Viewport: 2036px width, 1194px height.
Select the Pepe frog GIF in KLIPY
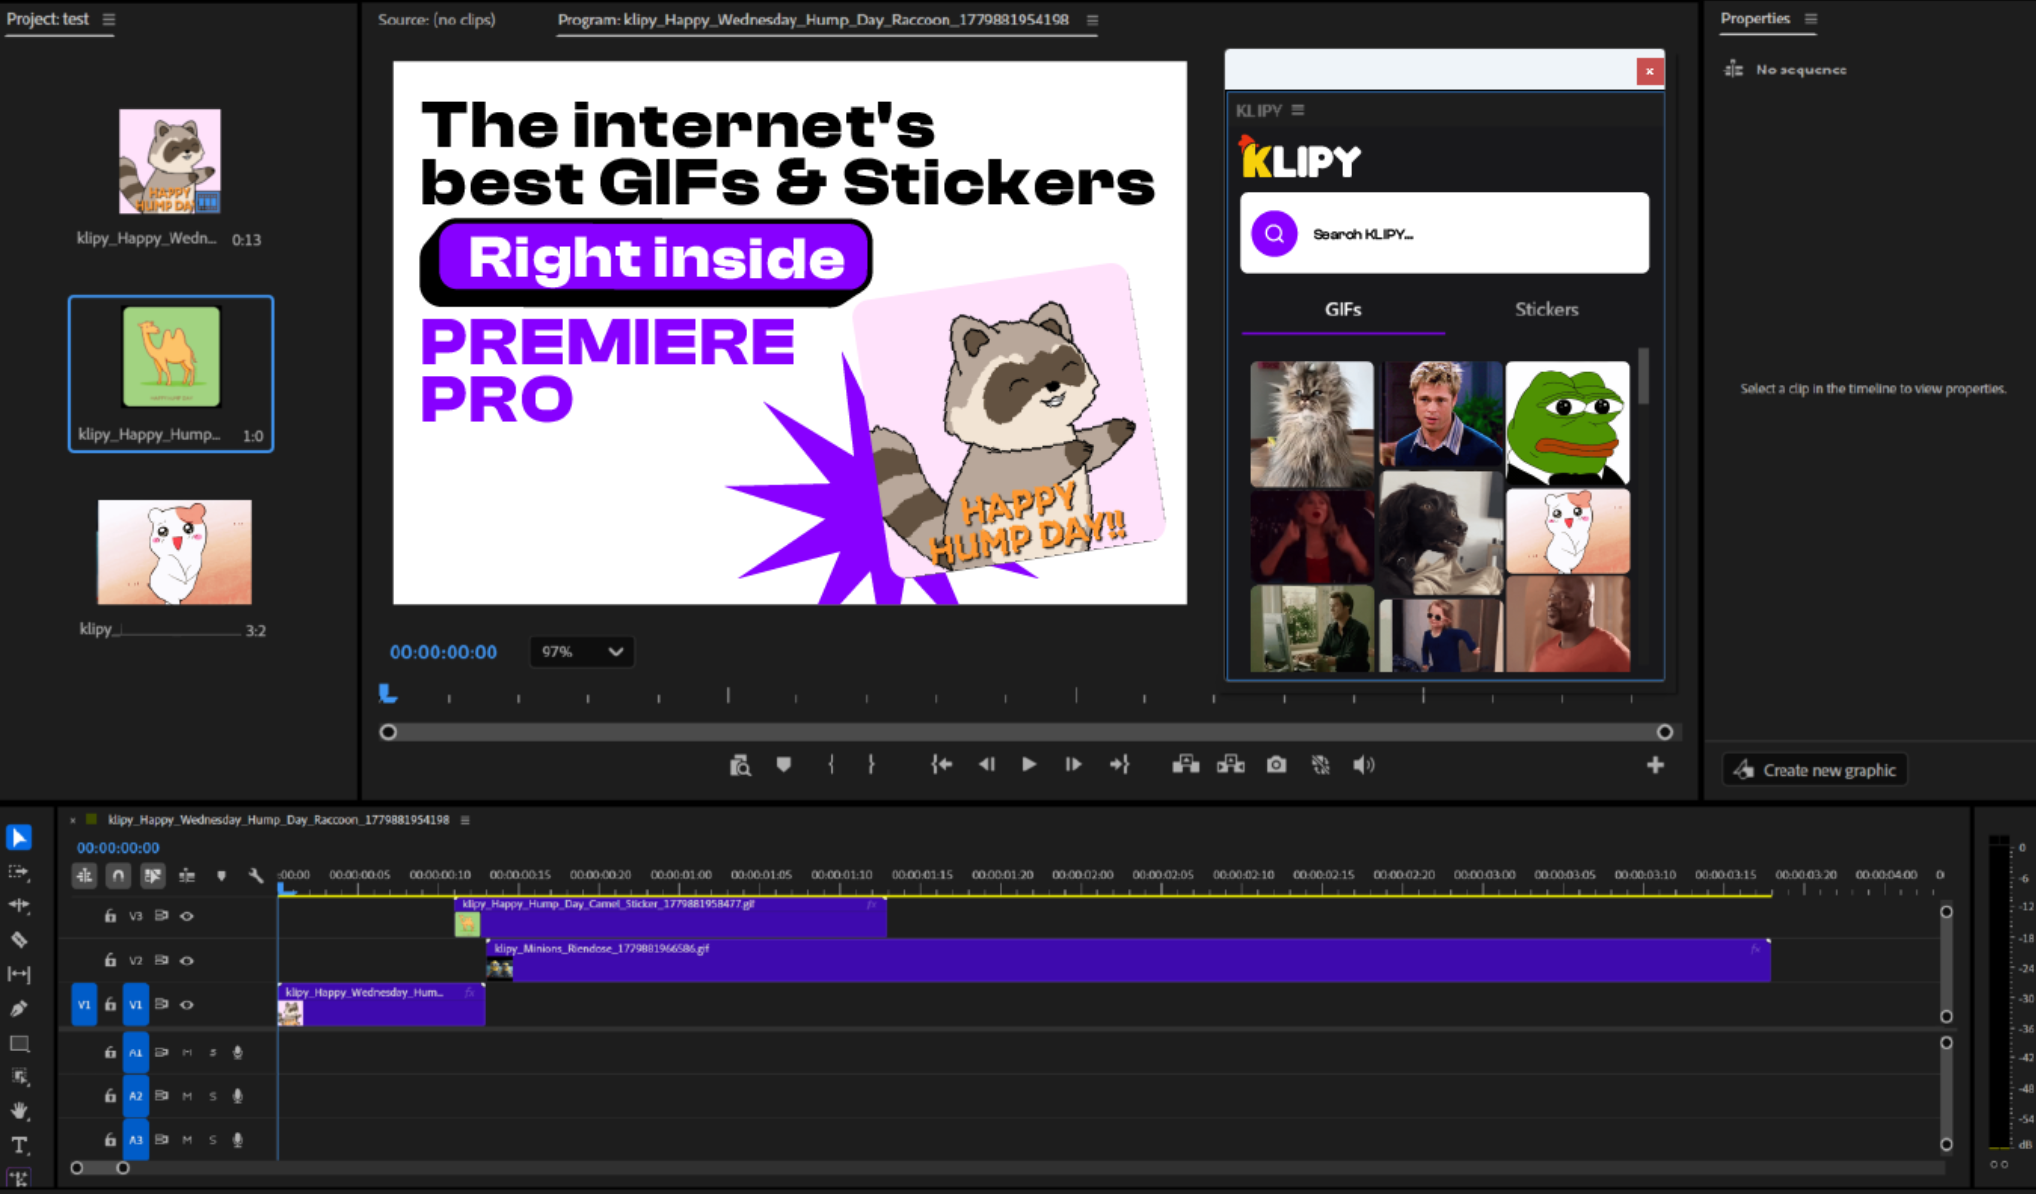(1567, 424)
